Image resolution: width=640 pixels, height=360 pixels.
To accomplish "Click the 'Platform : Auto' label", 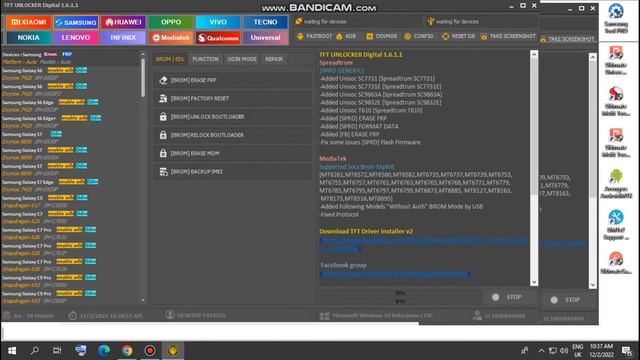I will pos(19,62).
